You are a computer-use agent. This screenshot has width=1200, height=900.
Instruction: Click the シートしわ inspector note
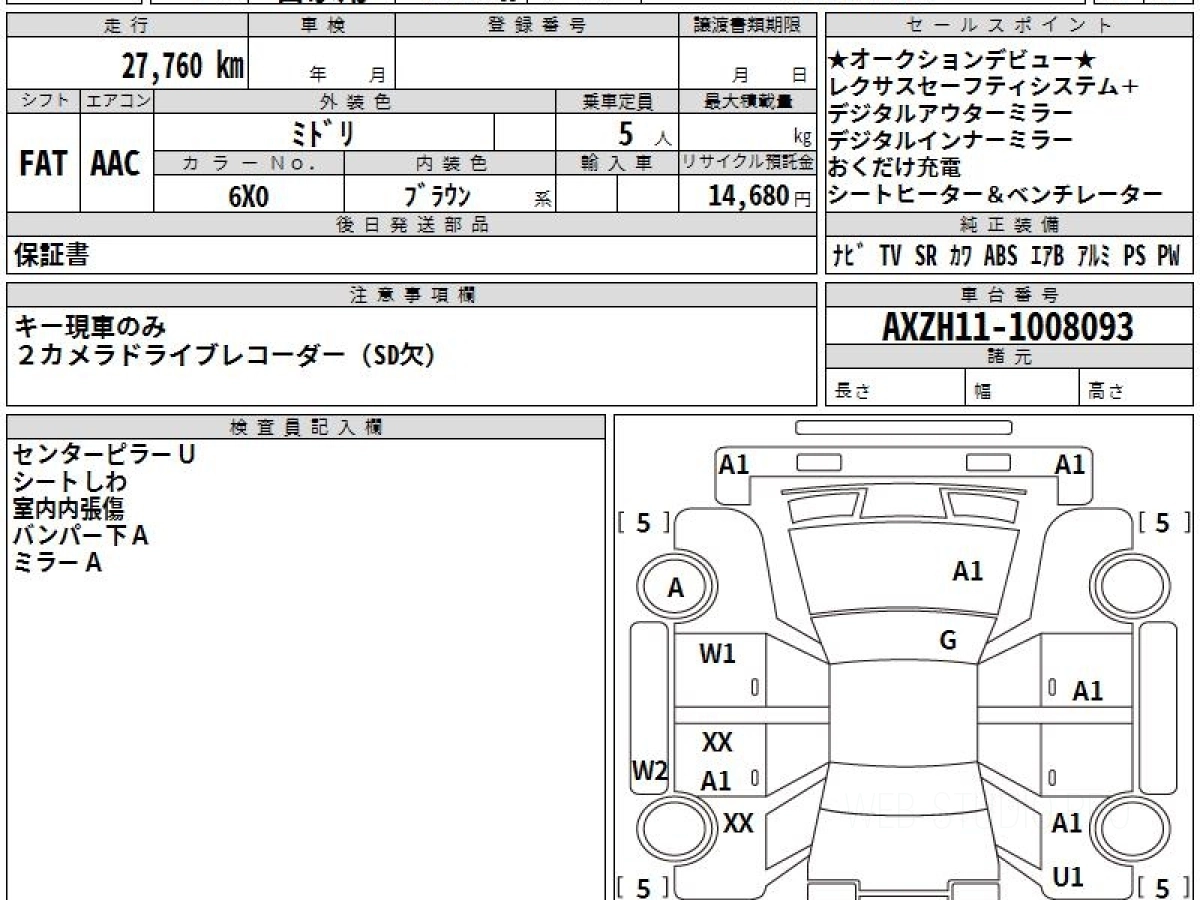(70, 482)
